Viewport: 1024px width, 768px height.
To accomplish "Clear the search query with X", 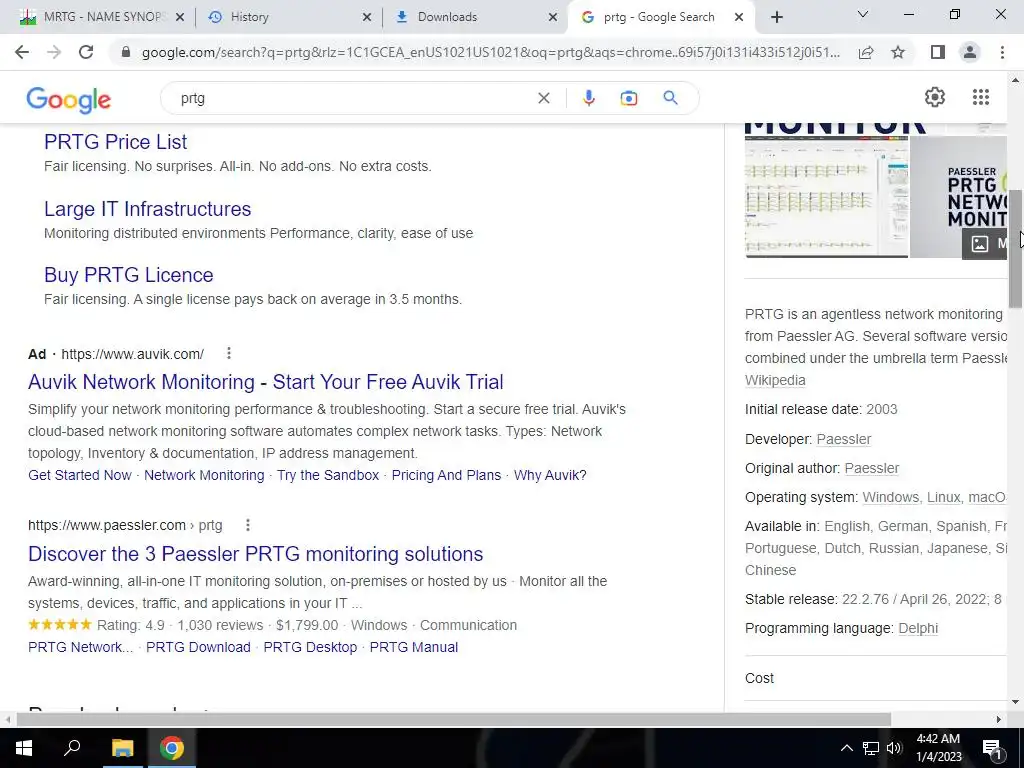I will [543, 98].
